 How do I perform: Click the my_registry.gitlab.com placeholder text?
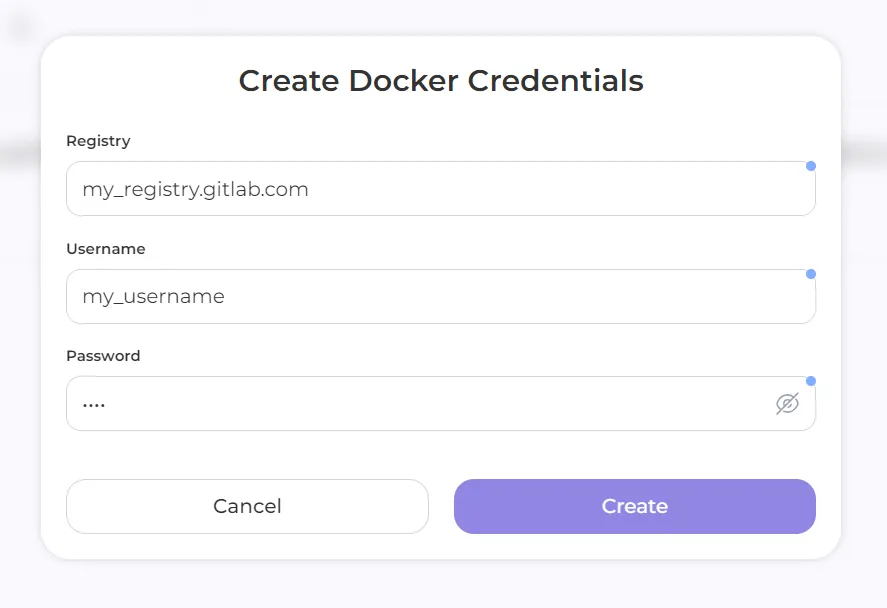click(x=195, y=189)
